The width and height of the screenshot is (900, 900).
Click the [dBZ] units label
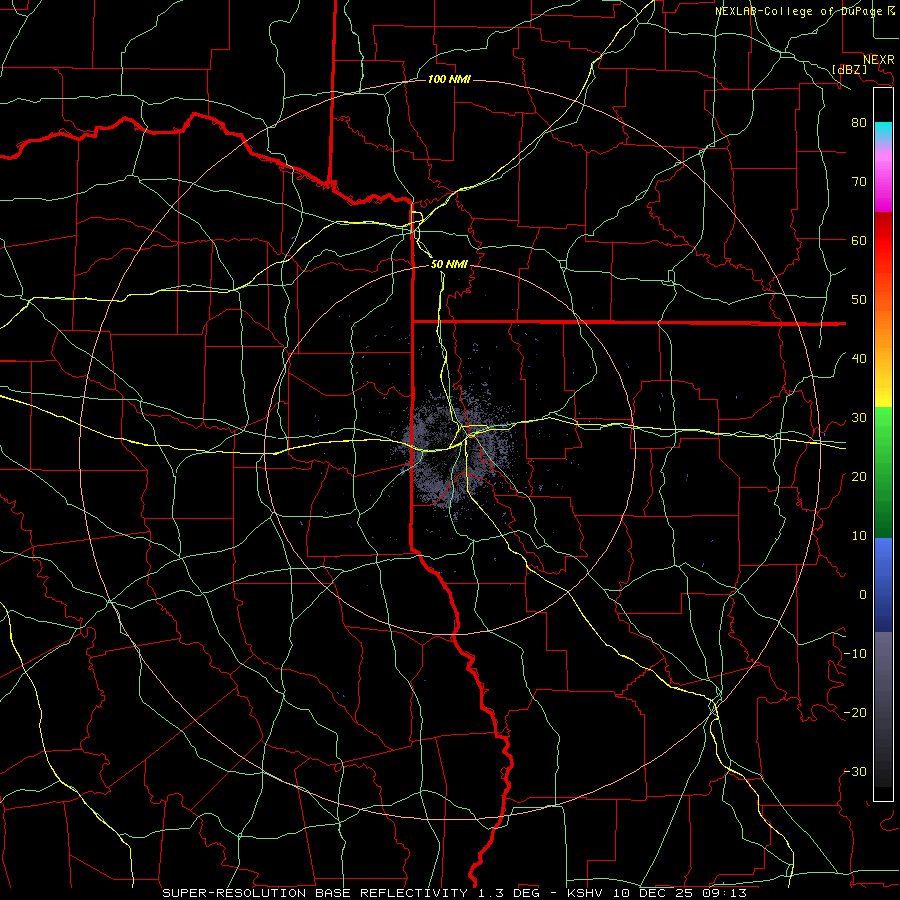click(x=849, y=69)
